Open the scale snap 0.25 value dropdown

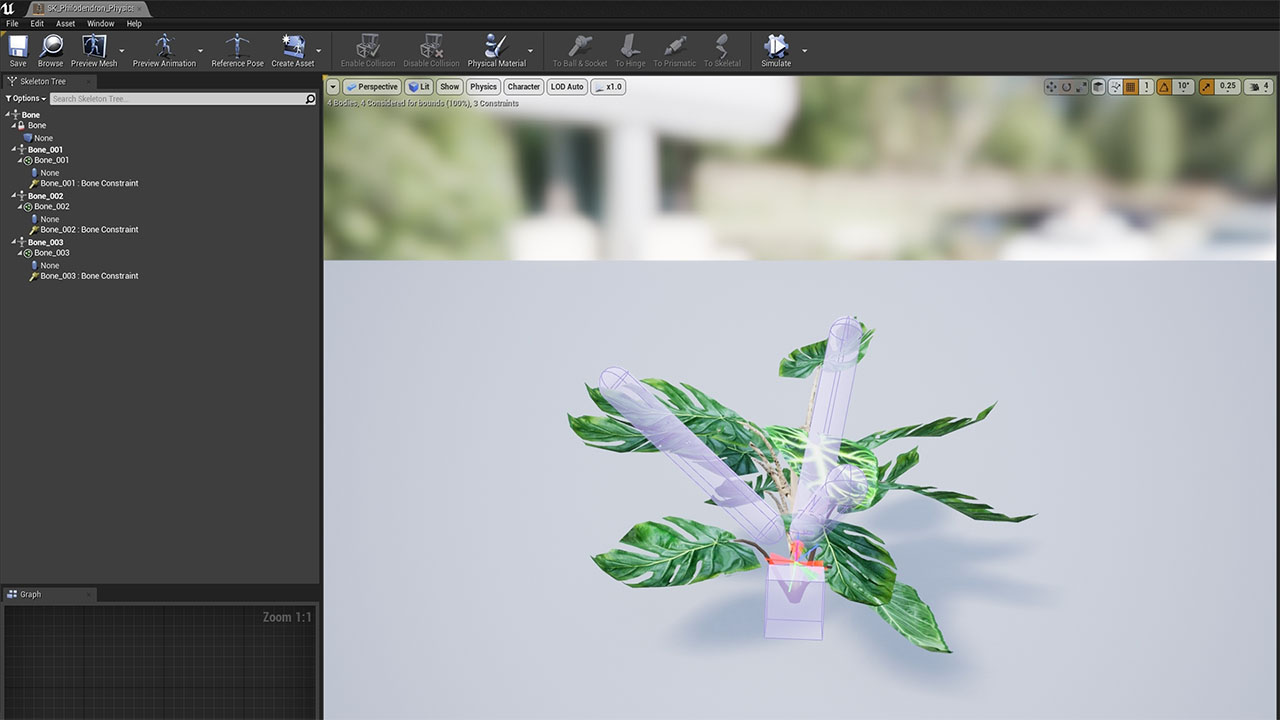point(1229,87)
